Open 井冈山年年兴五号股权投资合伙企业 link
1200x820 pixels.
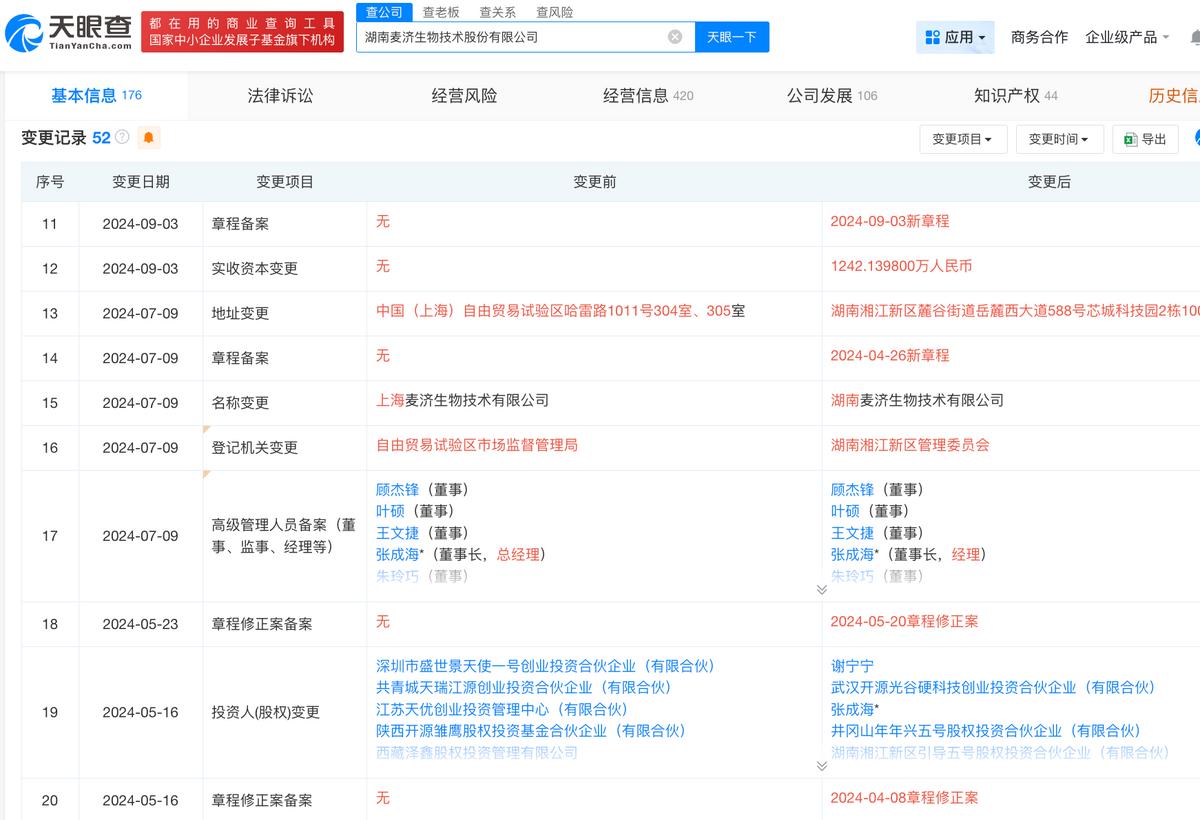[986, 731]
